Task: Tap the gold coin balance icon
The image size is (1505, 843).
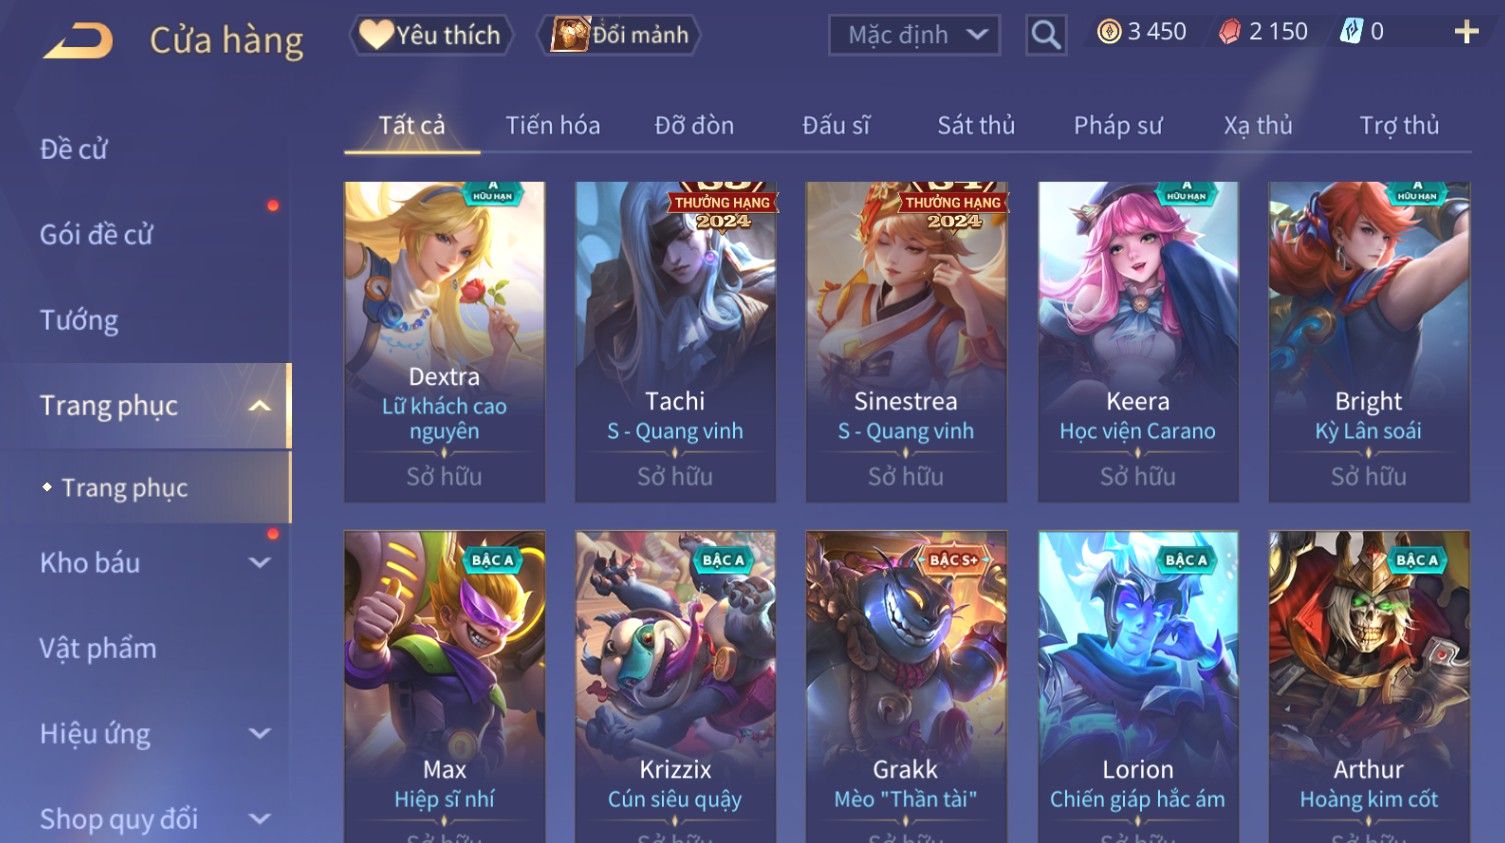Action: point(1109,32)
